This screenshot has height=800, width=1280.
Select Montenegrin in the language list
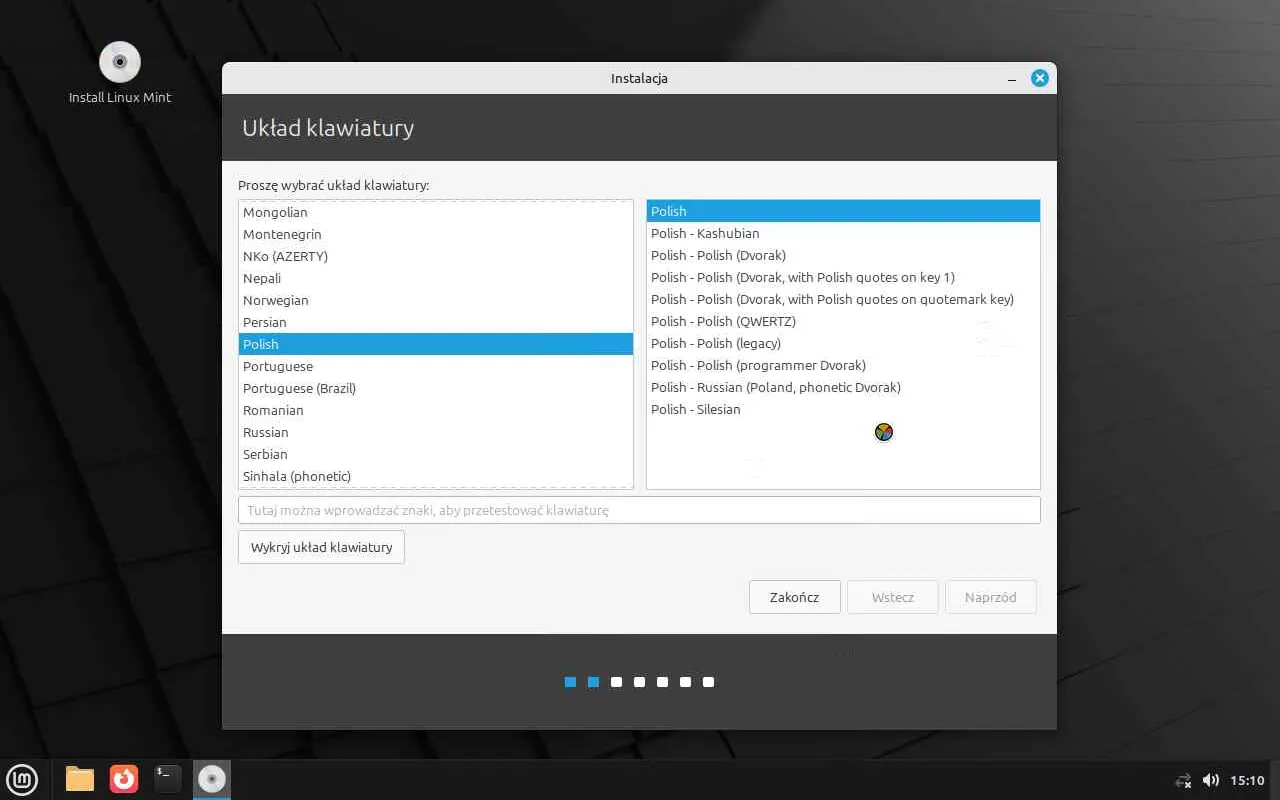[x=436, y=234]
